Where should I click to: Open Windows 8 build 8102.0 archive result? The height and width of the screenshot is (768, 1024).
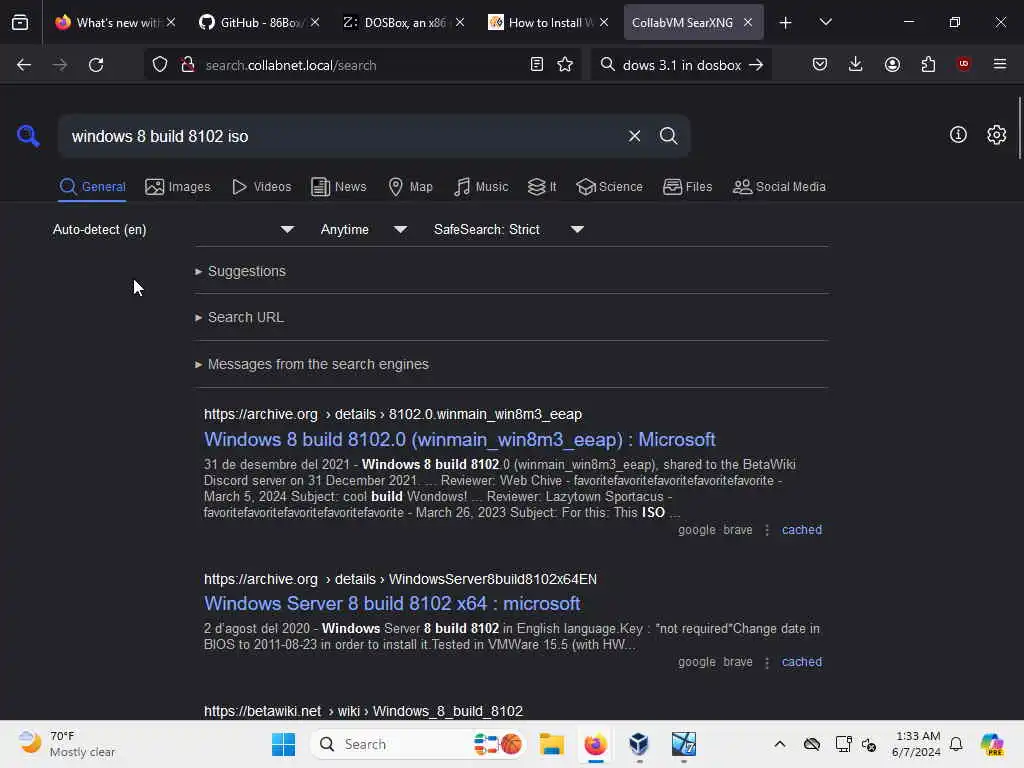click(x=460, y=440)
